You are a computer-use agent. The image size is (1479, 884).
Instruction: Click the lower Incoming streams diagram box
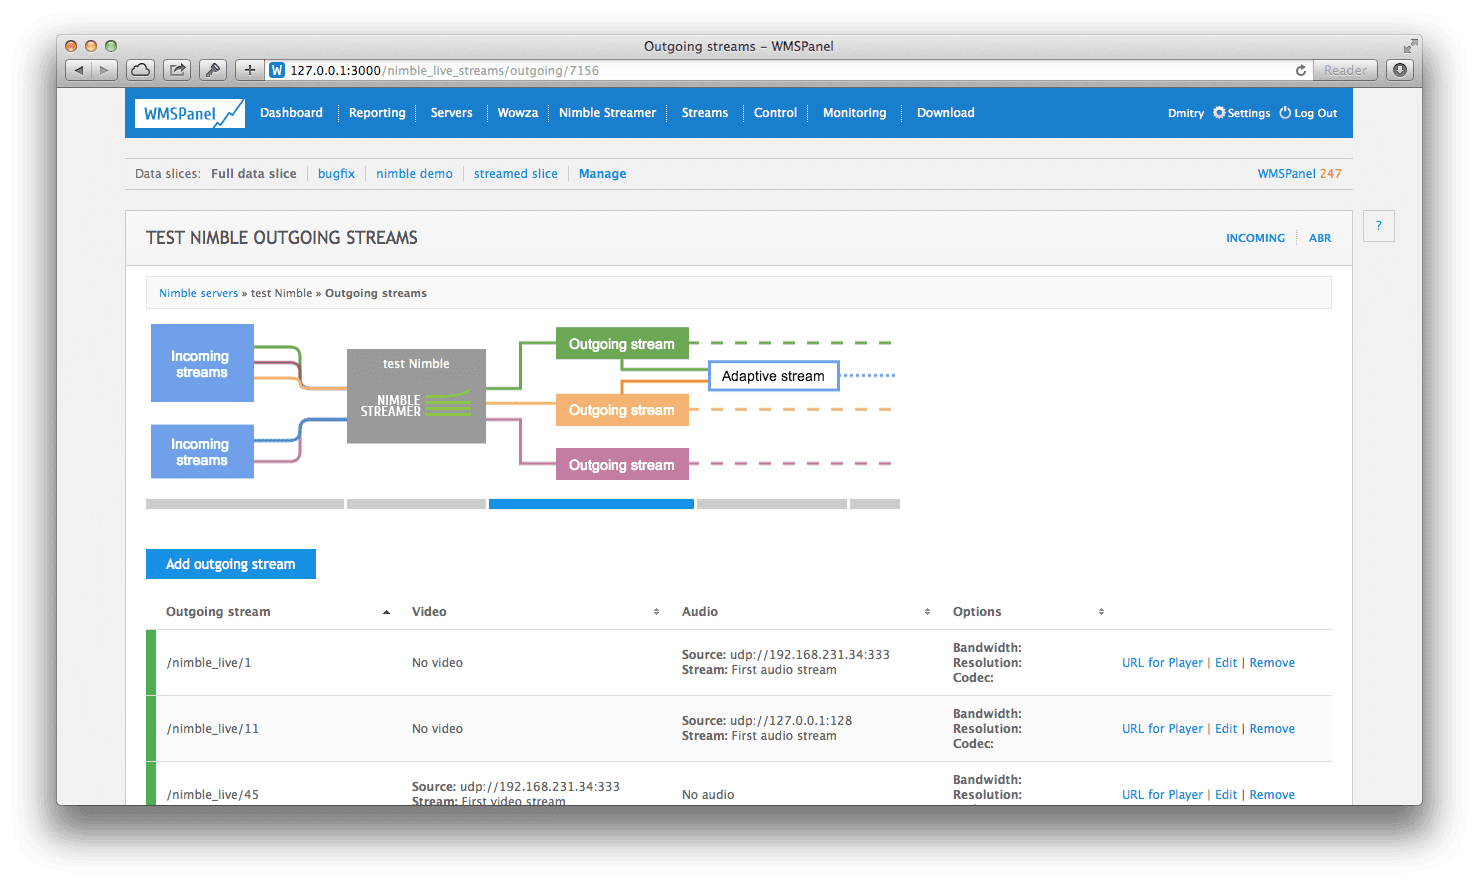(x=202, y=451)
